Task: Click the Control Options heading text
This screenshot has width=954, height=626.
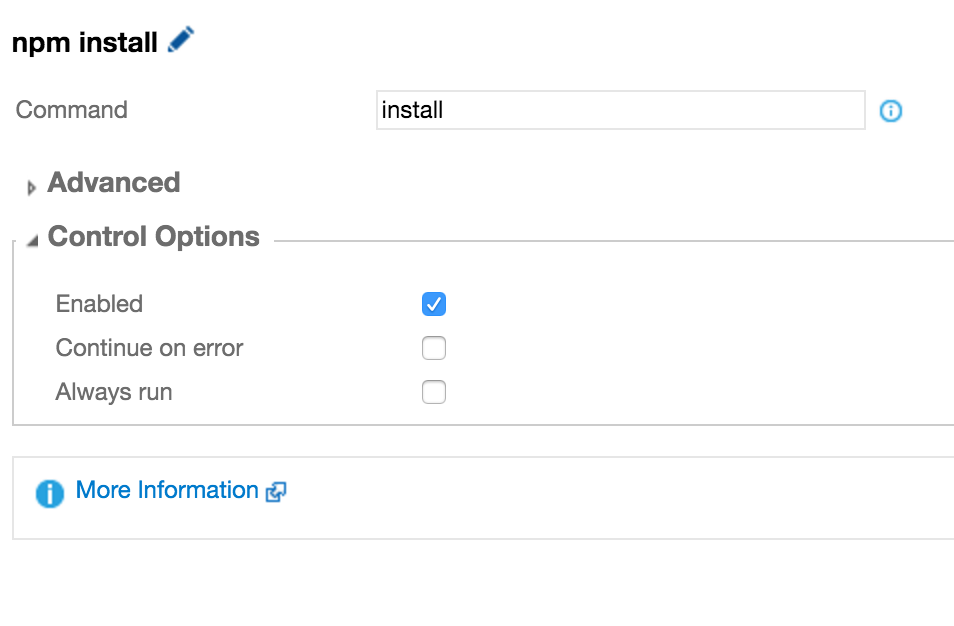Action: point(153,237)
